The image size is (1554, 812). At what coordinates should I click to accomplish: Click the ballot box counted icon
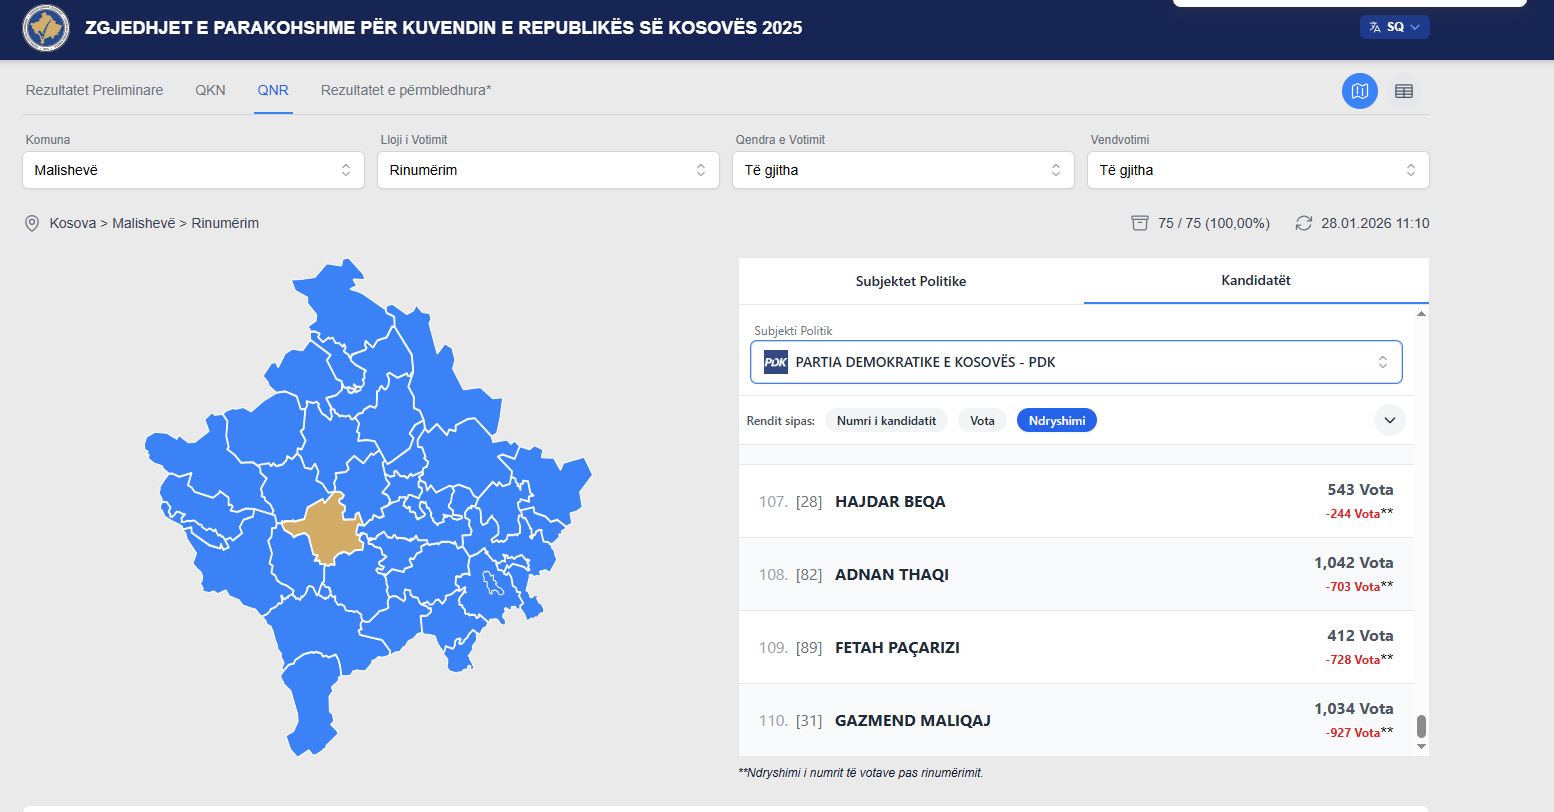pos(1139,223)
